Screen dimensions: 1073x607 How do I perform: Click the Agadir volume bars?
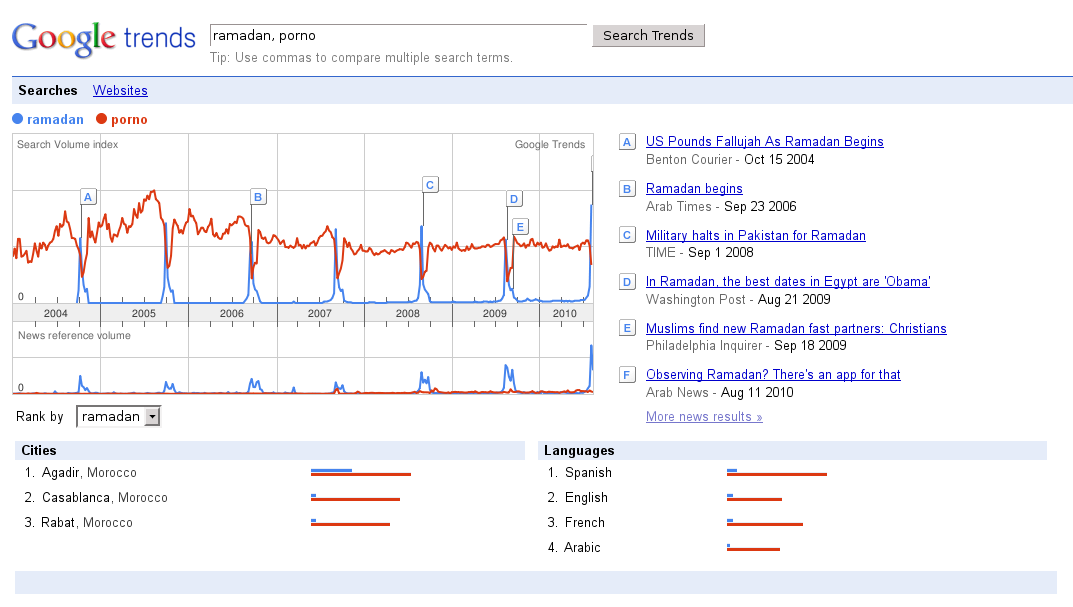pyautogui.click(x=361, y=472)
